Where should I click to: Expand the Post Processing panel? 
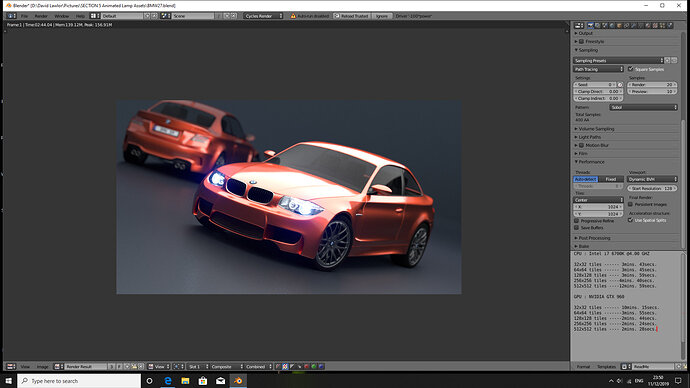click(x=592, y=238)
